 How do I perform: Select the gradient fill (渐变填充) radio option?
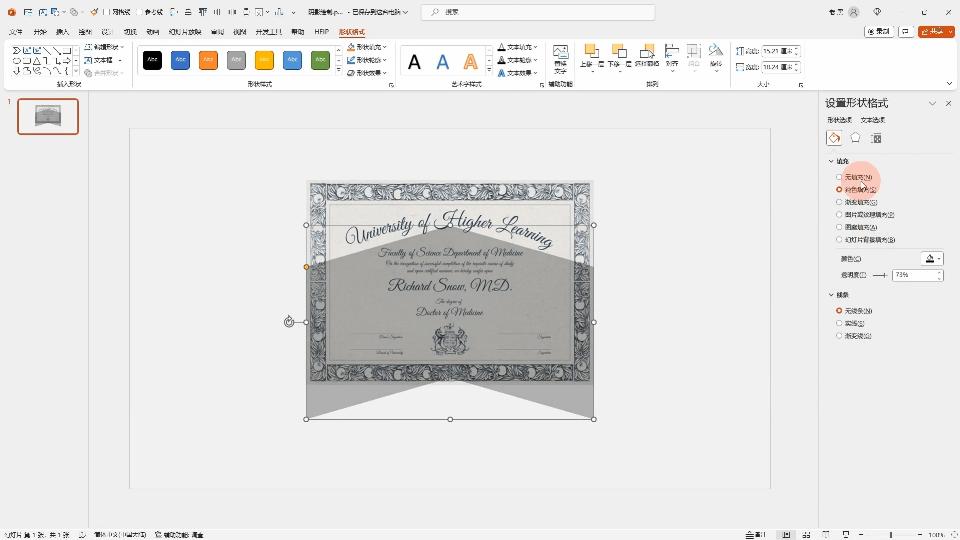pyautogui.click(x=839, y=202)
